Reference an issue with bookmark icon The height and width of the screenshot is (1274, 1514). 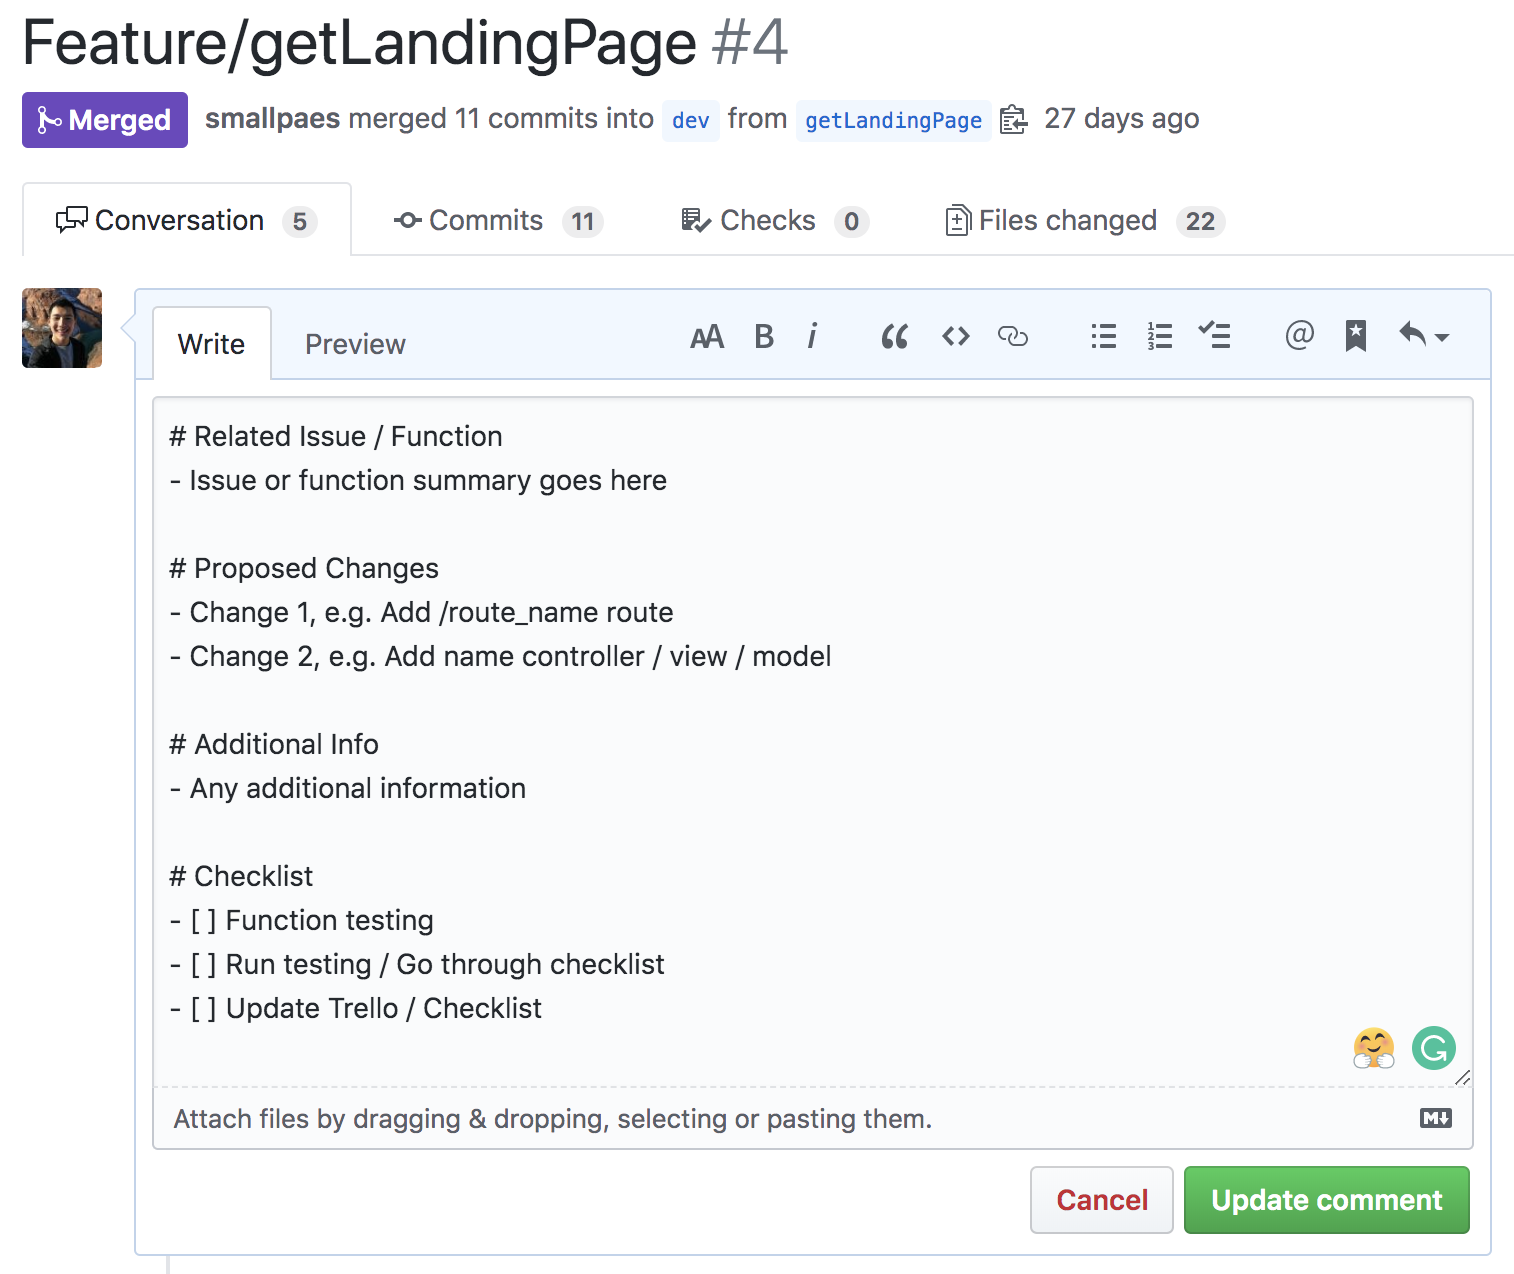(1356, 336)
